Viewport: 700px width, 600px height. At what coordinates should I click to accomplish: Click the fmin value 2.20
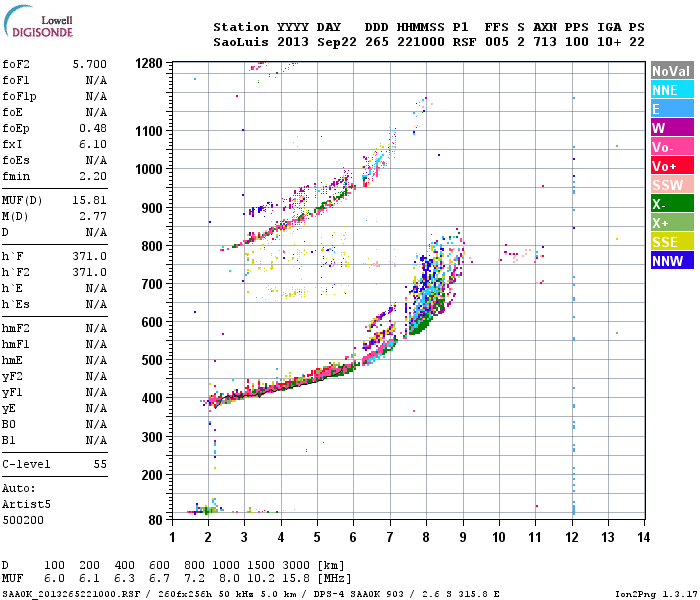pyautogui.click(x=93, y=176)
